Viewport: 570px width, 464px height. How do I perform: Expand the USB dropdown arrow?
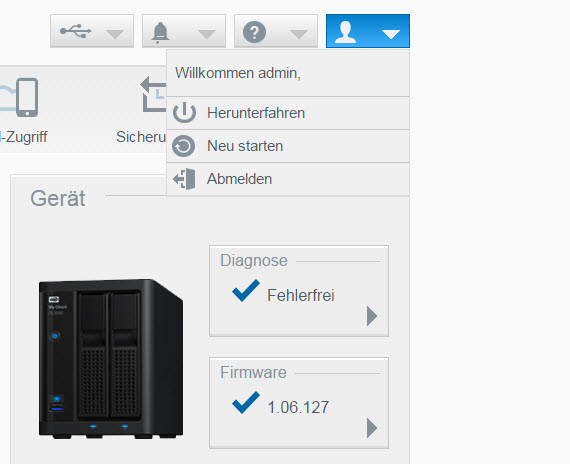point(115,34)
